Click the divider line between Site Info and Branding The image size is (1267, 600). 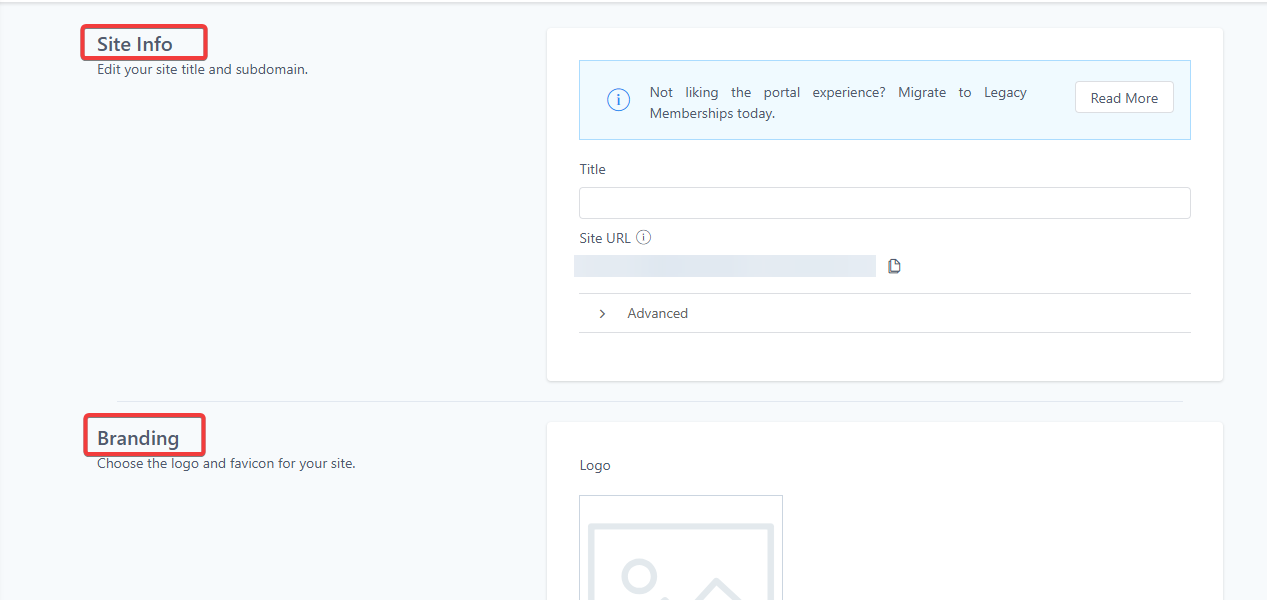[650, 401]
